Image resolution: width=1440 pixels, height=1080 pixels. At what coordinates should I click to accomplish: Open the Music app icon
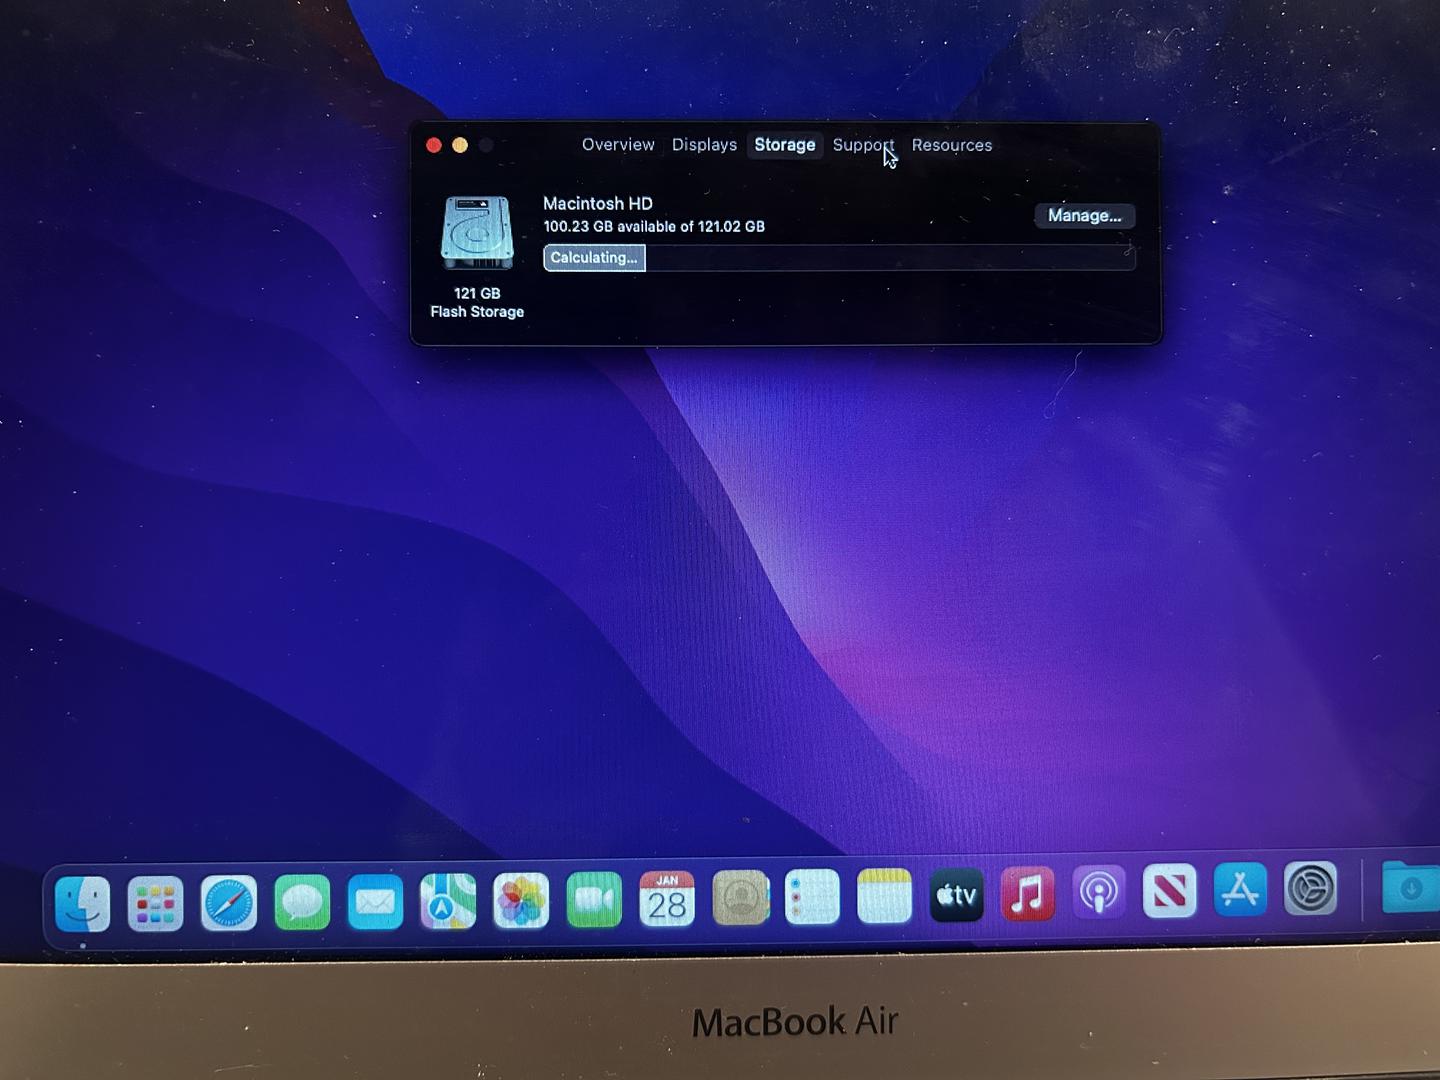point(1027,893)
